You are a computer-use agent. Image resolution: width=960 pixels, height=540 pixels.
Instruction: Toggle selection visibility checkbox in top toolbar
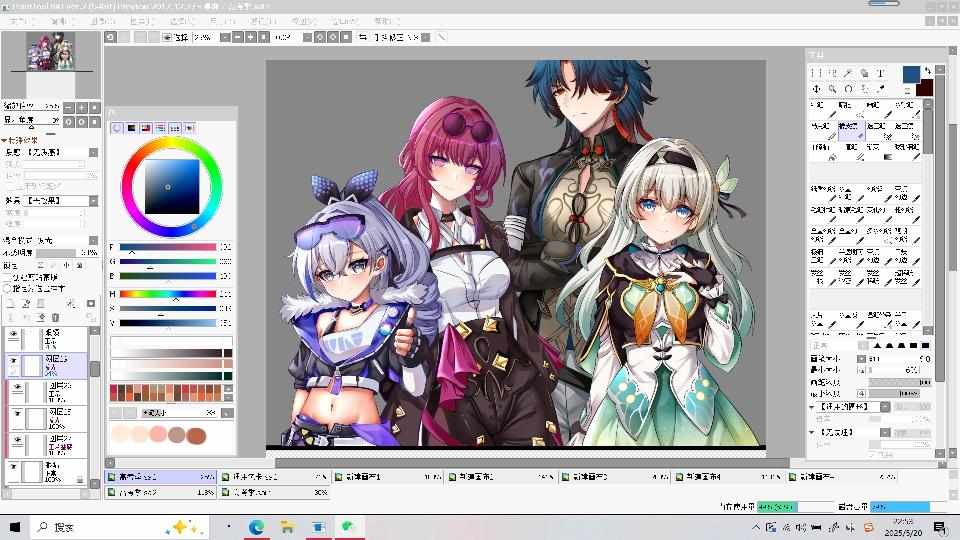point(167,37)
